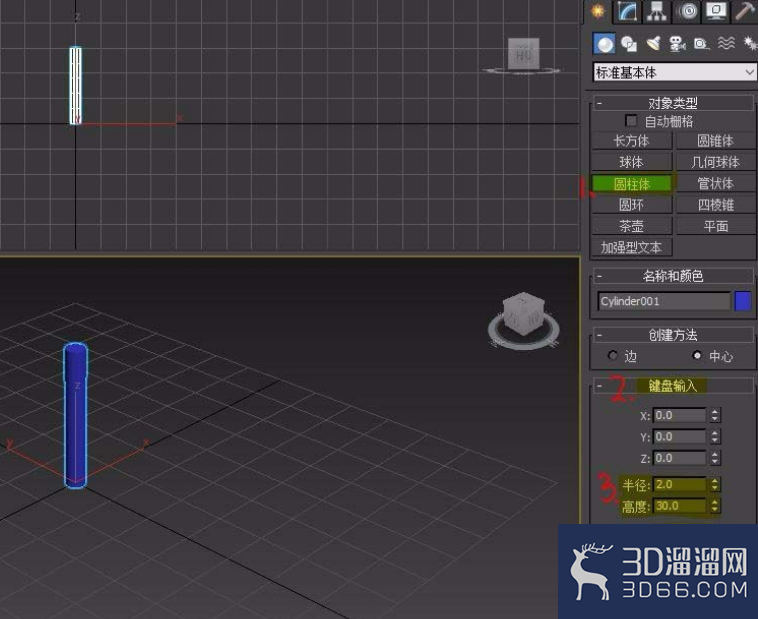
Task: Open the blue object color swatch
Action: 743,301
